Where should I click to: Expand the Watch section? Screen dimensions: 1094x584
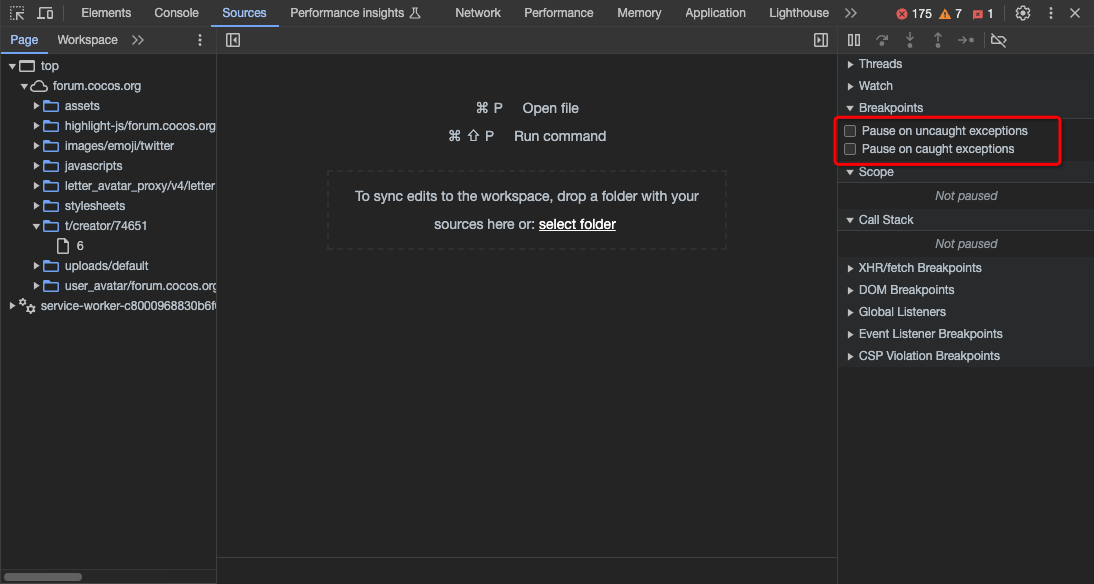tap(851, 86)
